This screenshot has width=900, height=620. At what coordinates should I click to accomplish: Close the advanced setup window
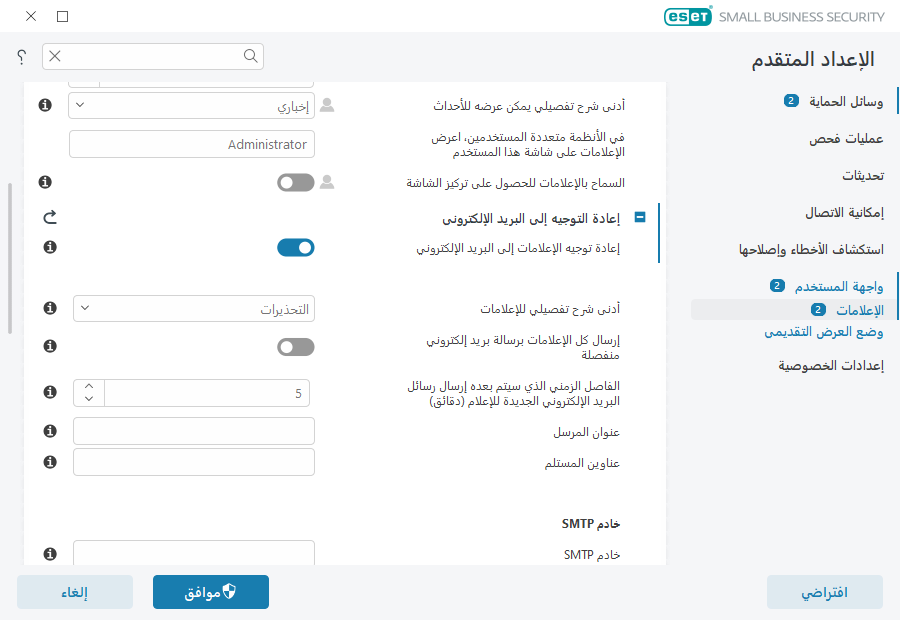tap(31, 16)
